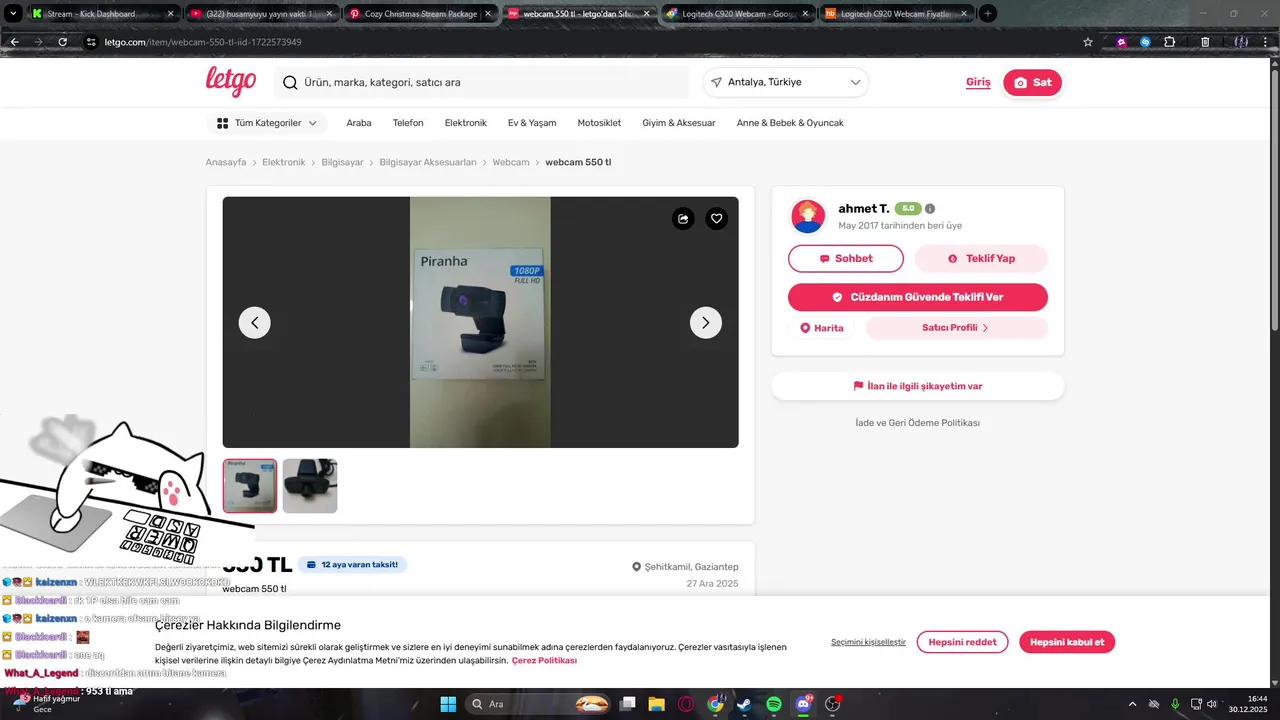This screenshot has width=1280, height=720.
Task: Switch to Logitech C920 Webcam Fiyatları tab
Action: [896, 14]
